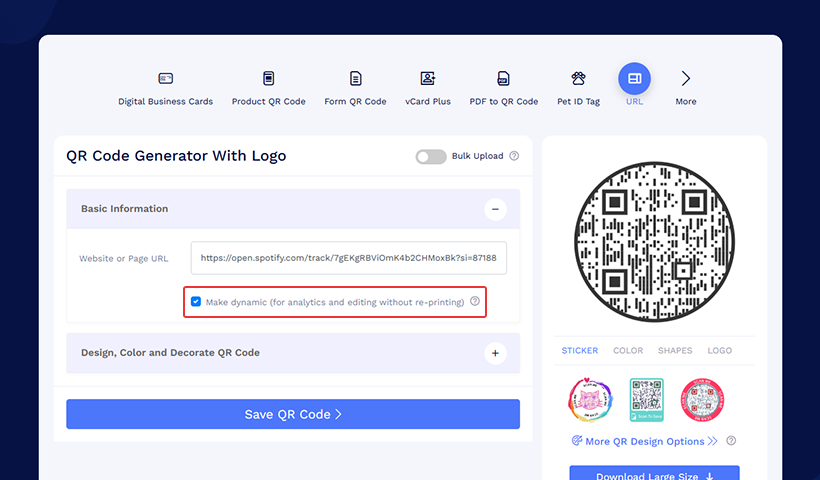Open the Product QR Code type

[268, 79]
